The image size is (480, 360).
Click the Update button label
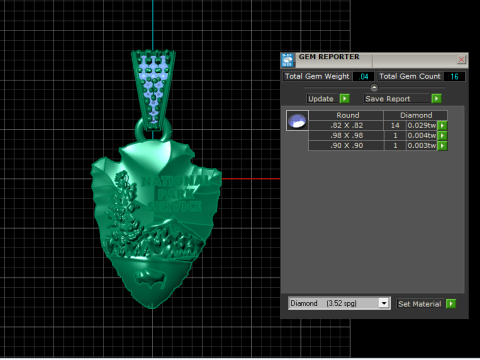click(x=321, y=99)
